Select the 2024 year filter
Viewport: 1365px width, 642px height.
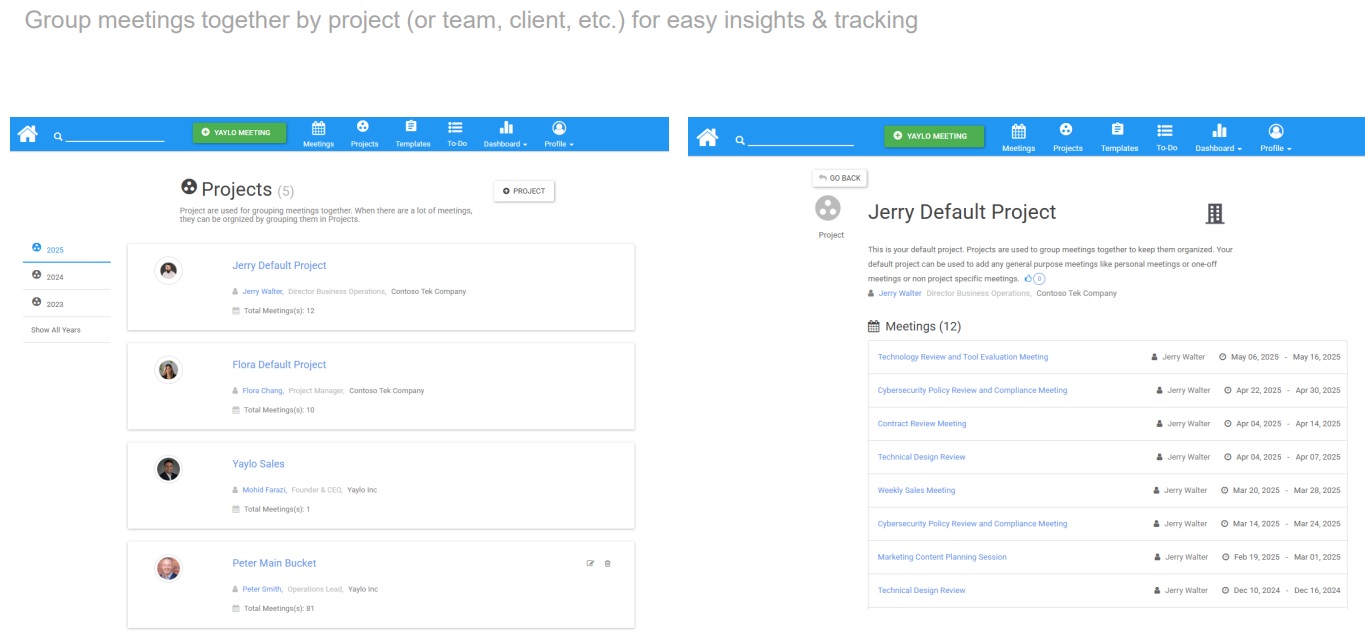(x=54, y=276)
